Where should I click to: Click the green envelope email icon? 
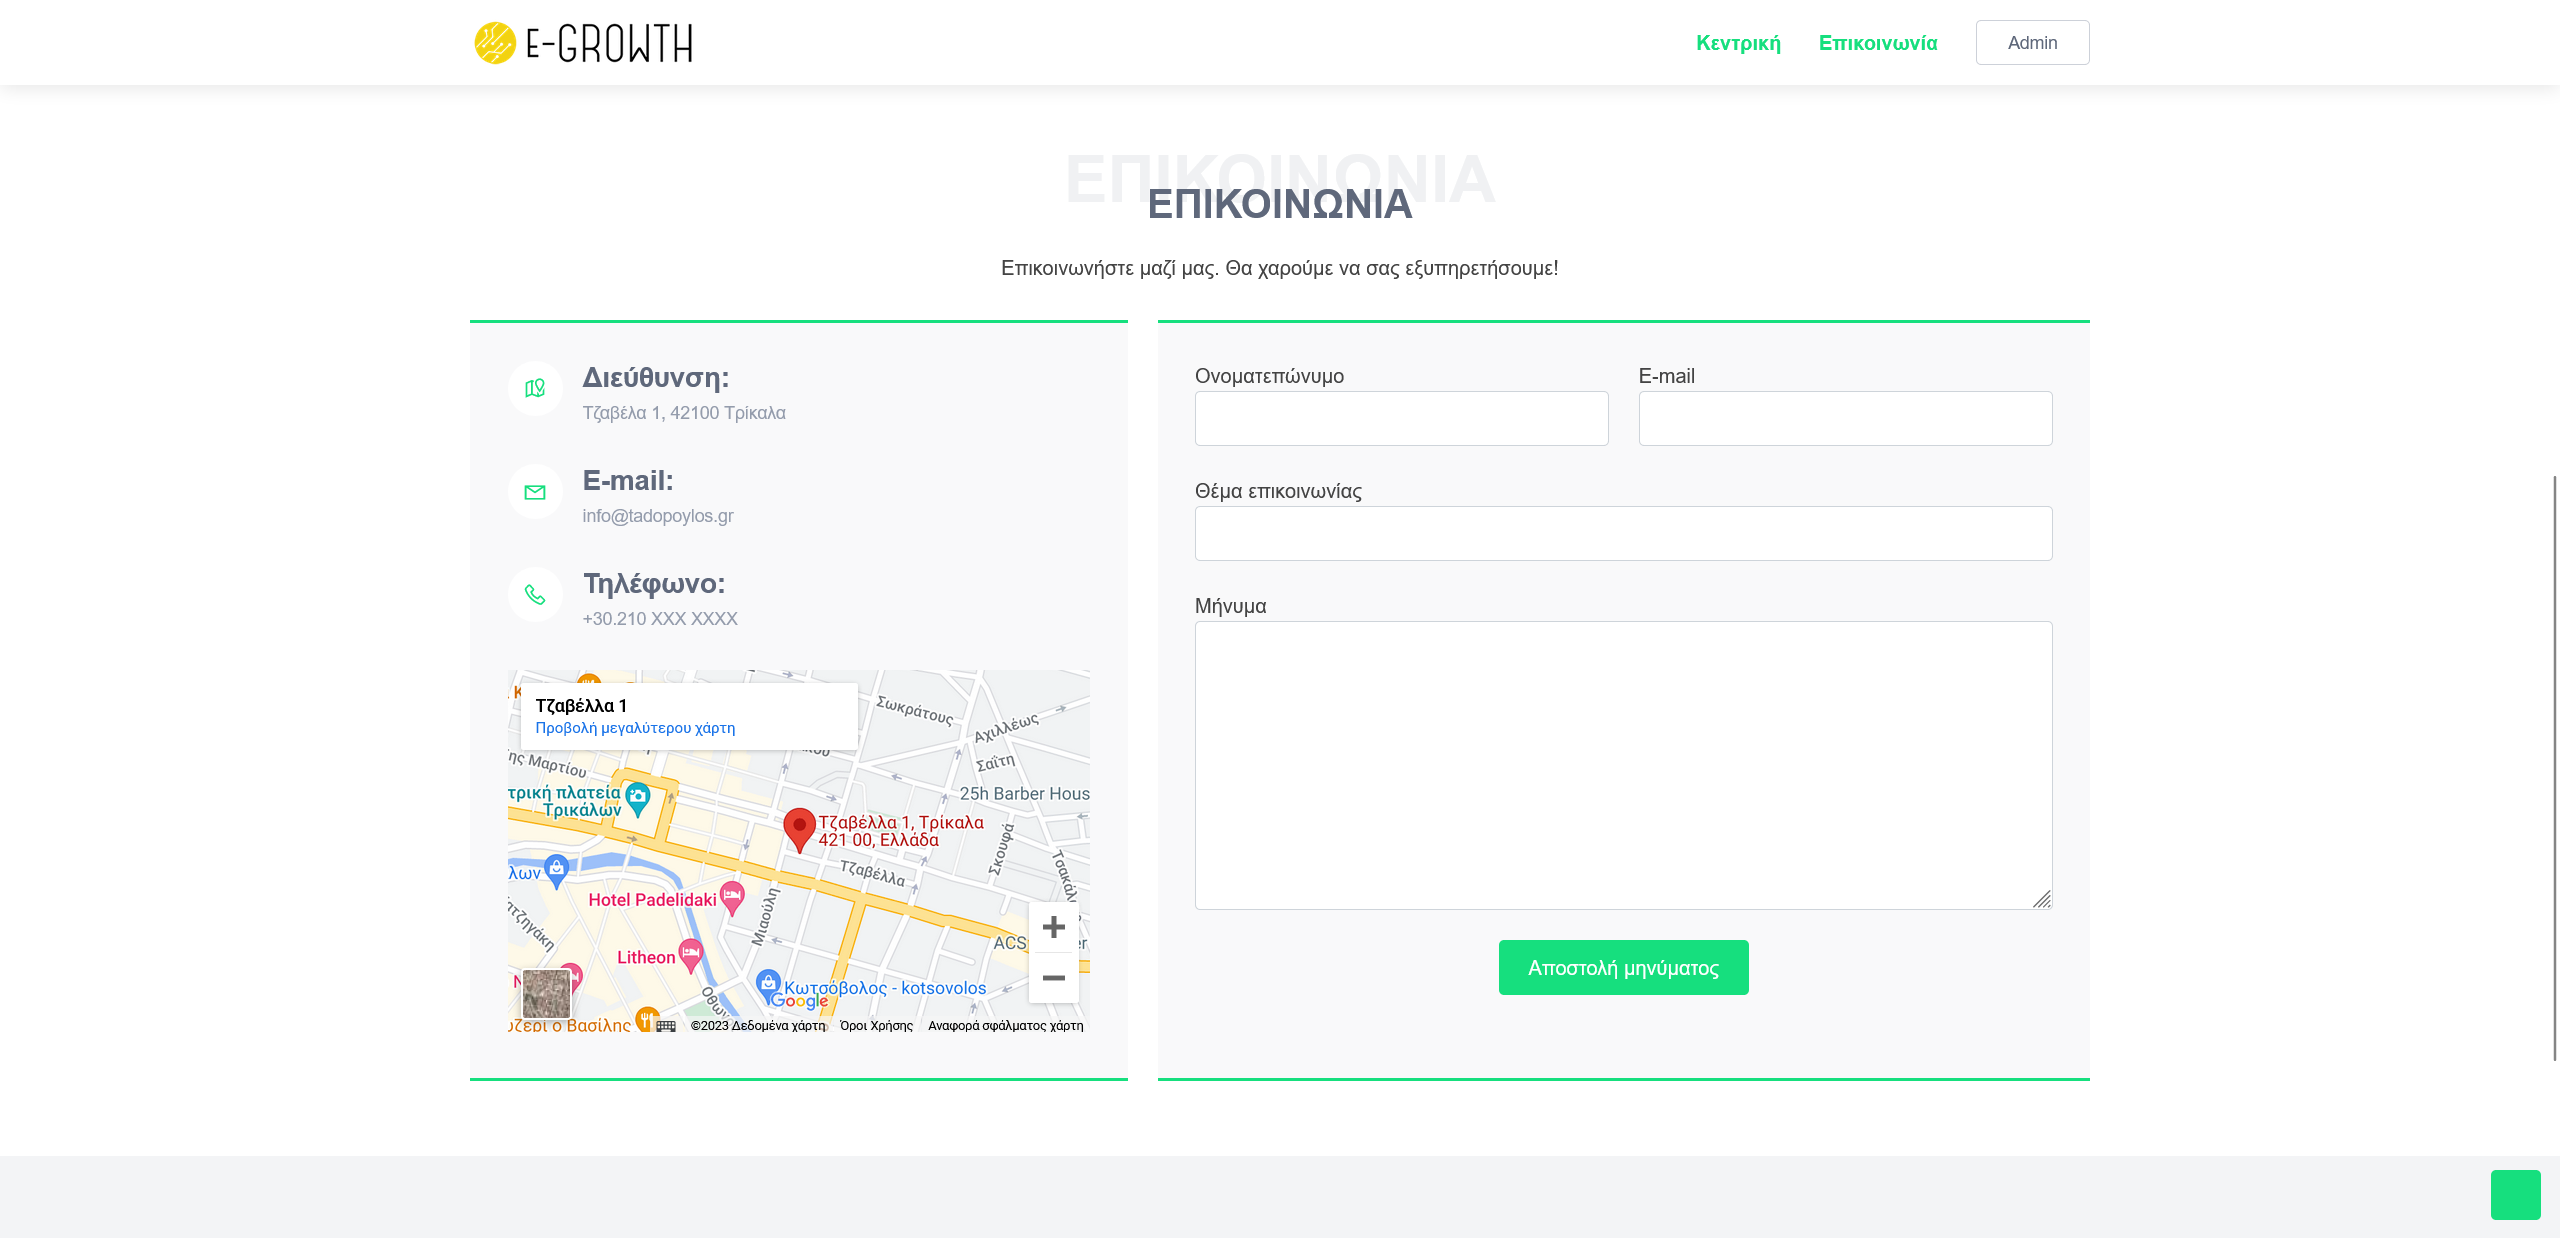[535, 492]
